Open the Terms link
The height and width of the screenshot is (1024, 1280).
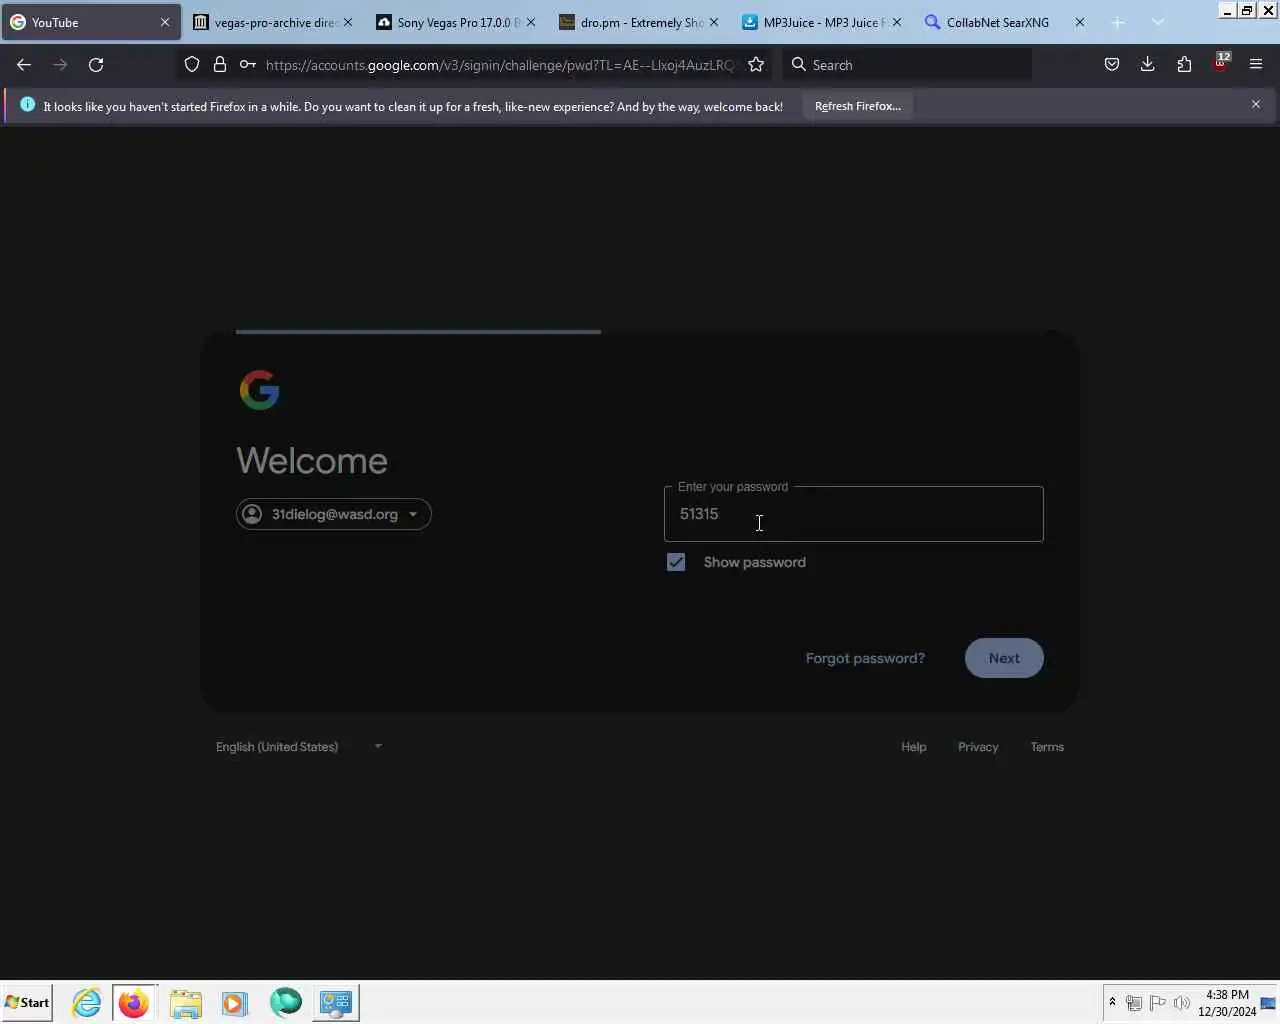click(1047, 747)
